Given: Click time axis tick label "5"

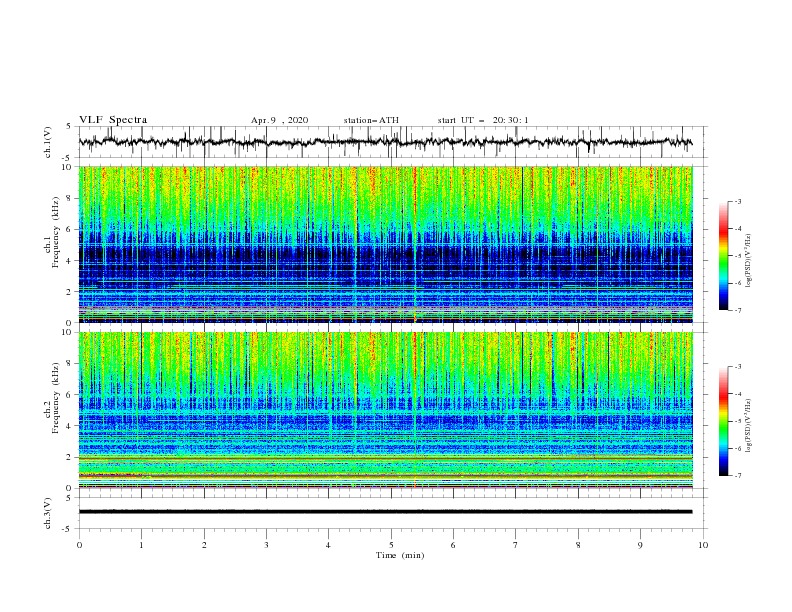Looking at the screenshot, I should tap(391, 545).
